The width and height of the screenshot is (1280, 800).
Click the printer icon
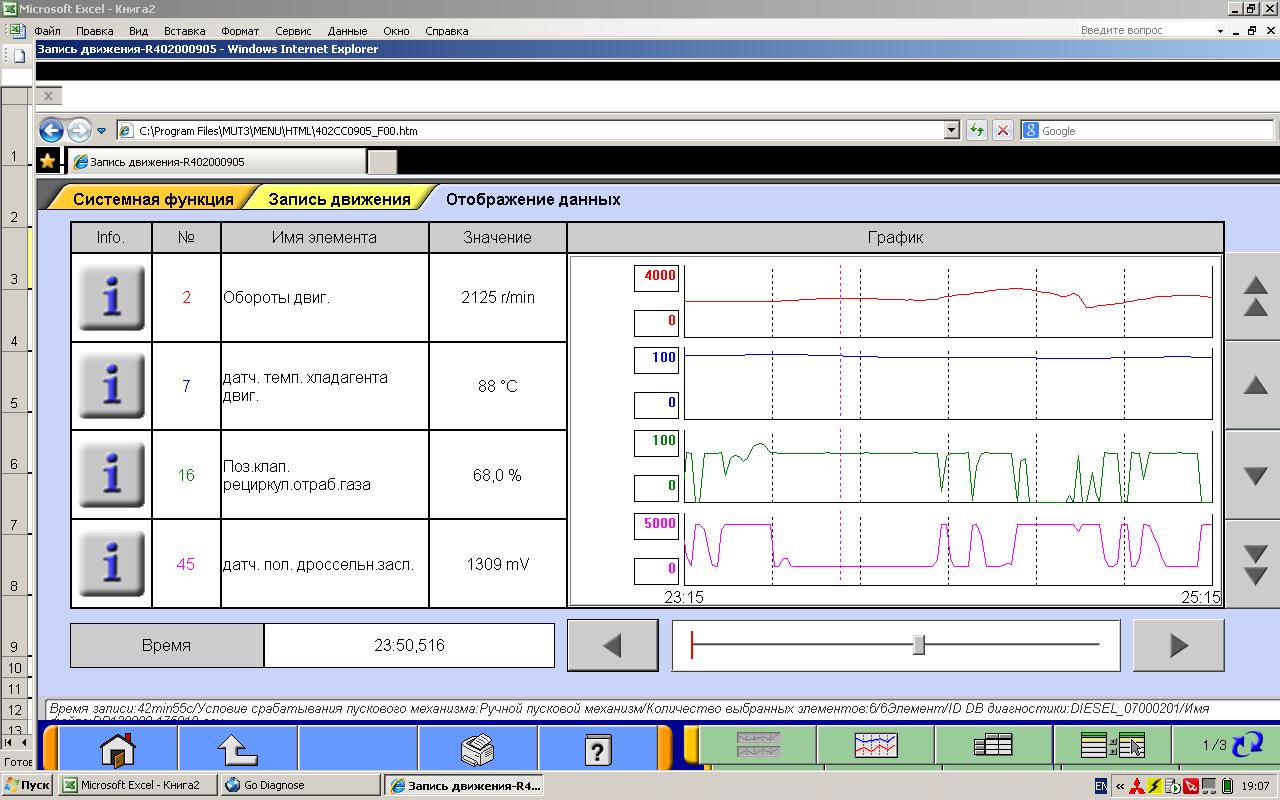point(477,747)
